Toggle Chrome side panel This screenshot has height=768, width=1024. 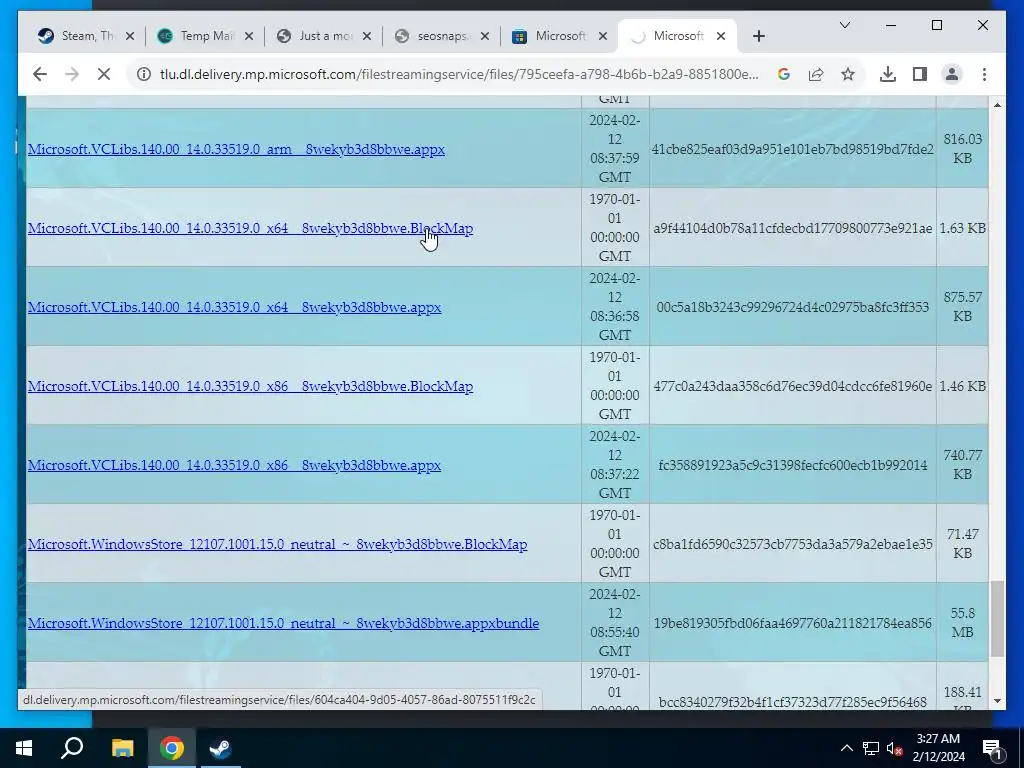(920, 74)
